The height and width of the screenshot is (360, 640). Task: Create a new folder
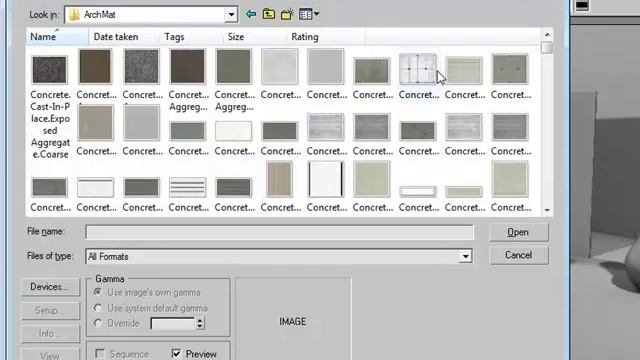(x=287, y=14)
